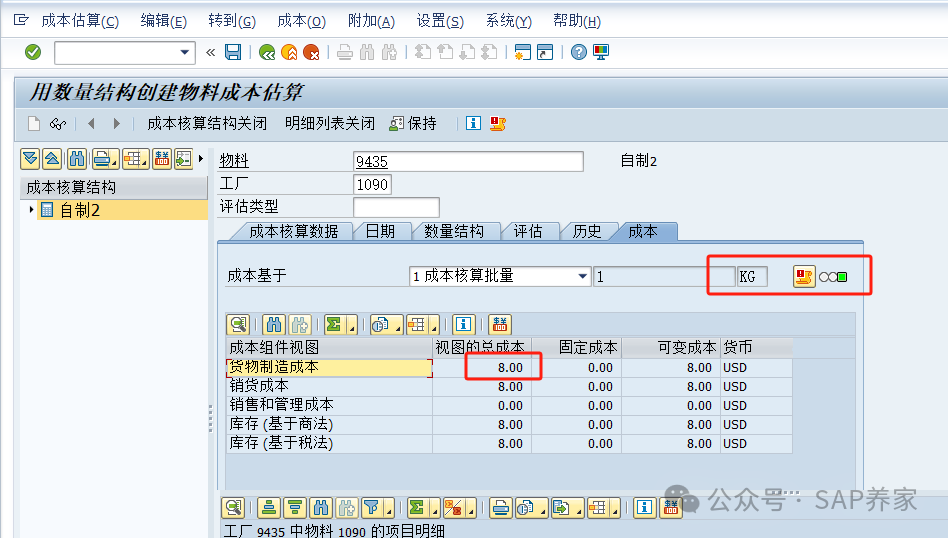
Task: Click the green Back arrow icon
Action: click(267, 53)
